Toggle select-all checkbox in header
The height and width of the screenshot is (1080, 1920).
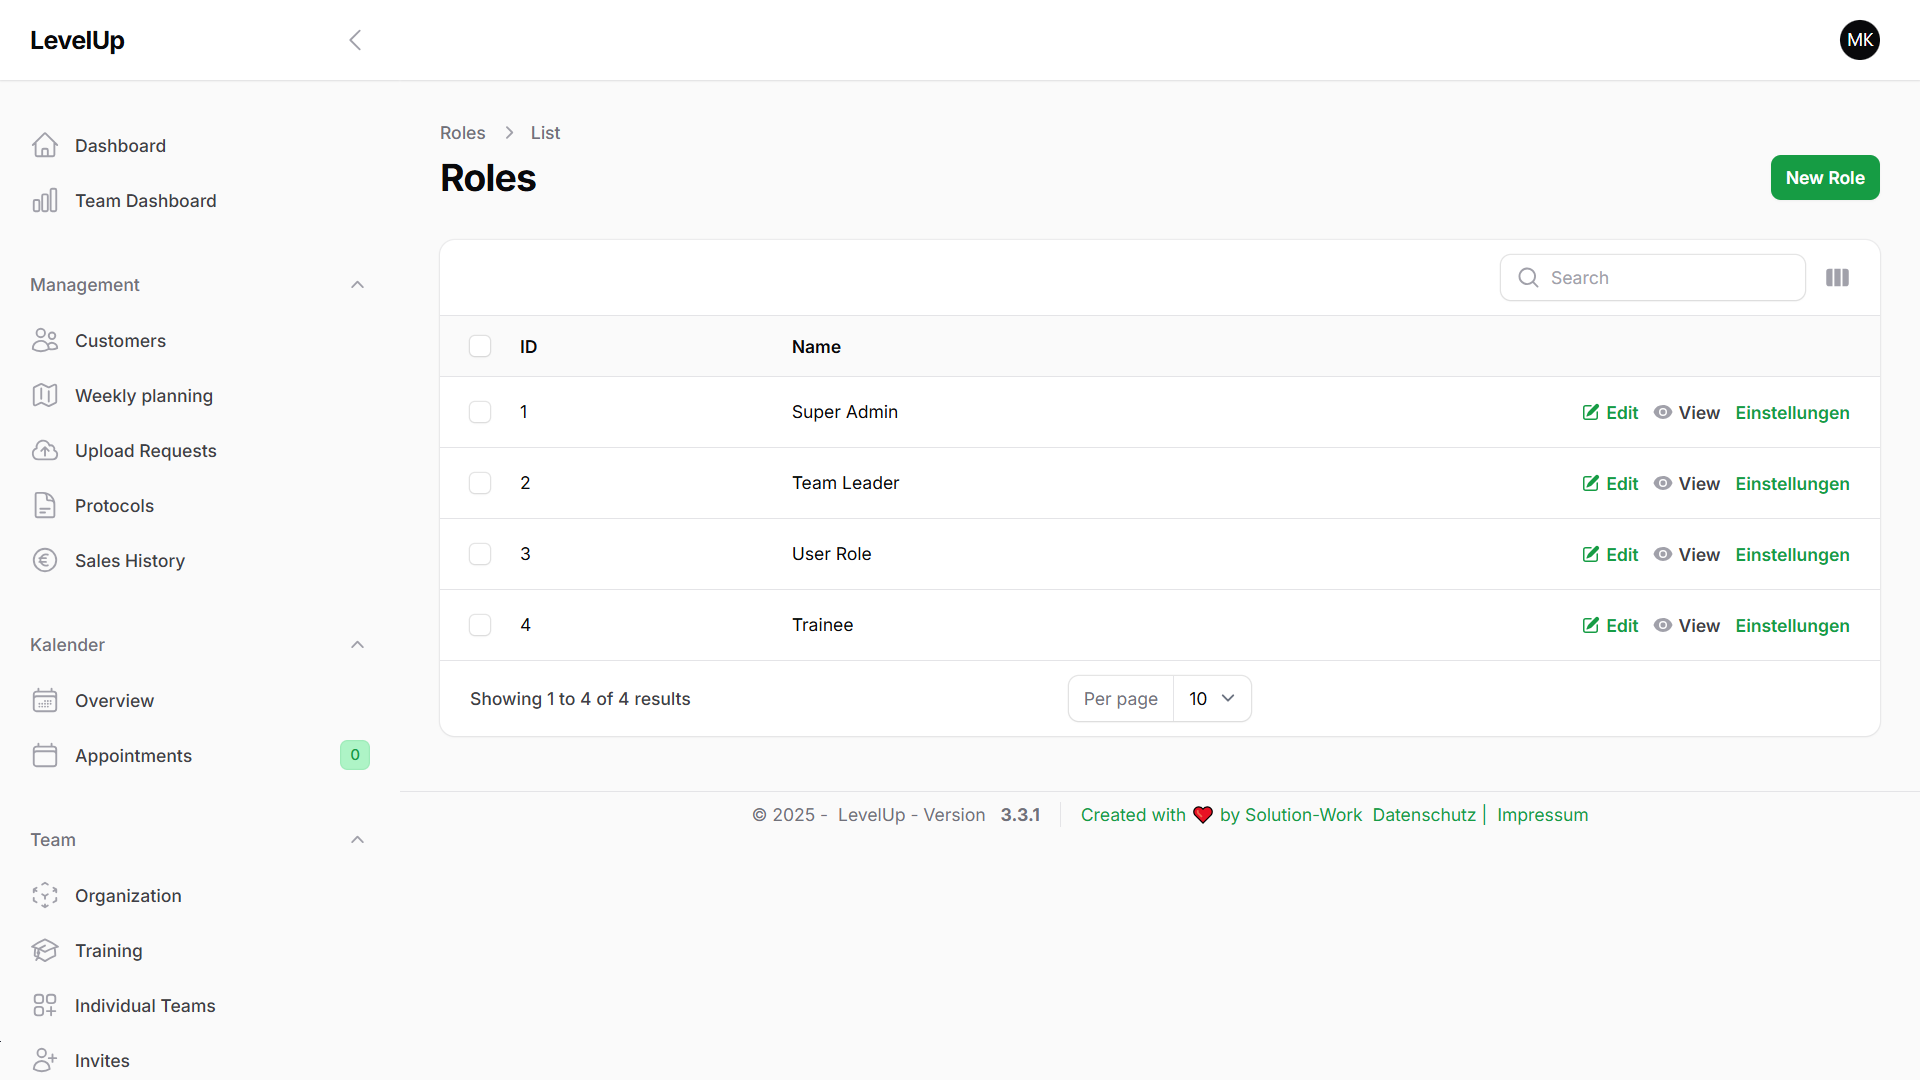tap(480, 347)
